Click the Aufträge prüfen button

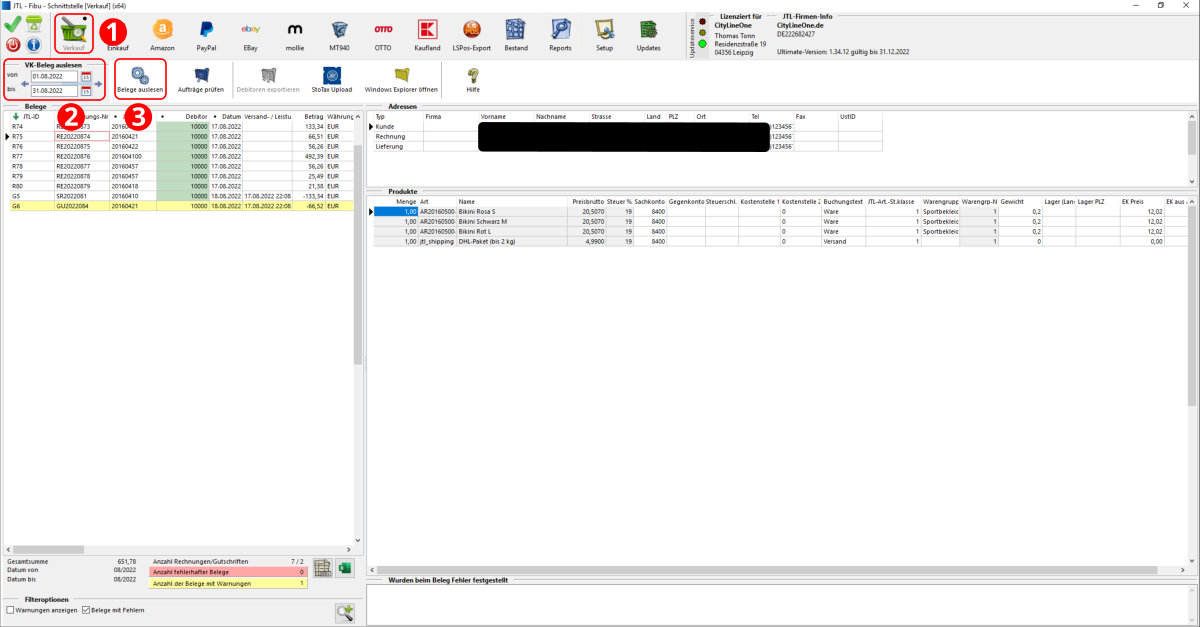click(200, 80)
